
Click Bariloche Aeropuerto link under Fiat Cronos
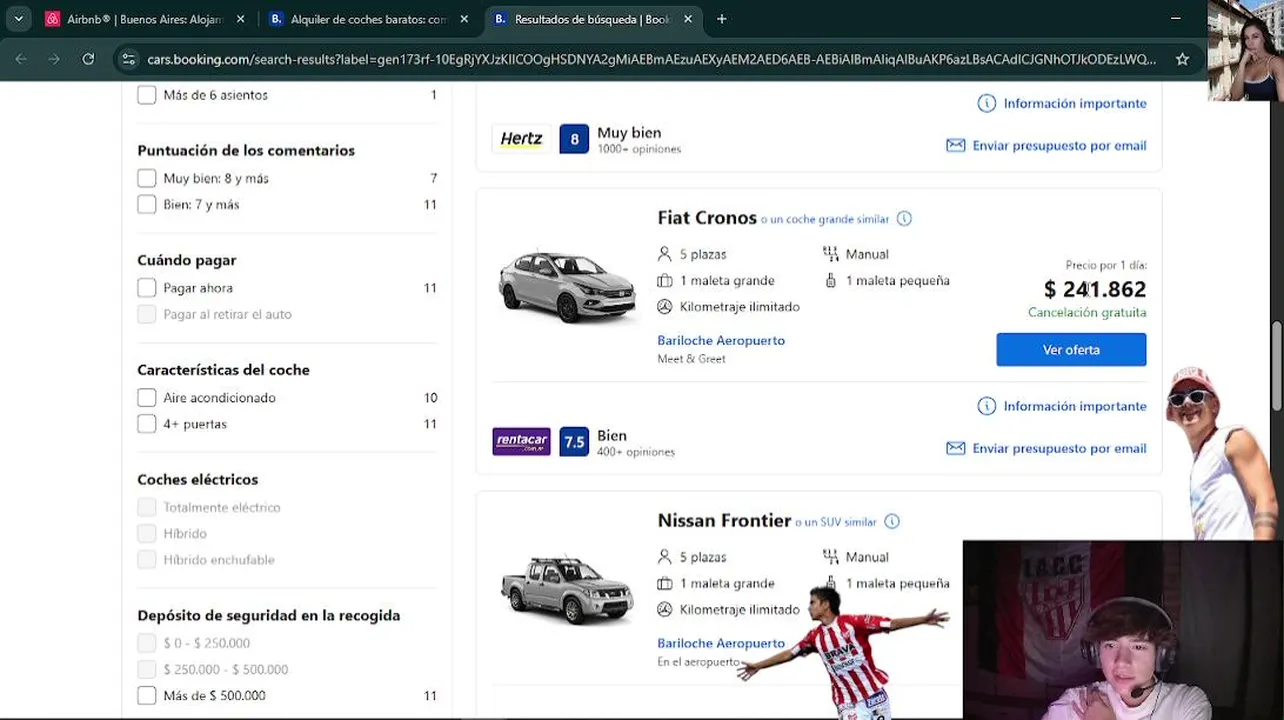721,340
